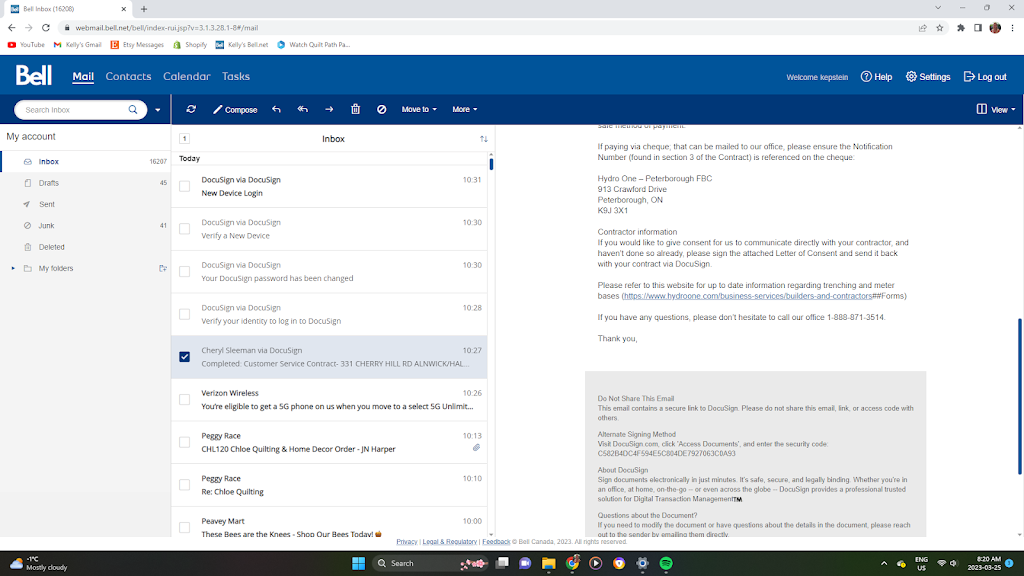Open the browser extensions puzzle icon

961,28
